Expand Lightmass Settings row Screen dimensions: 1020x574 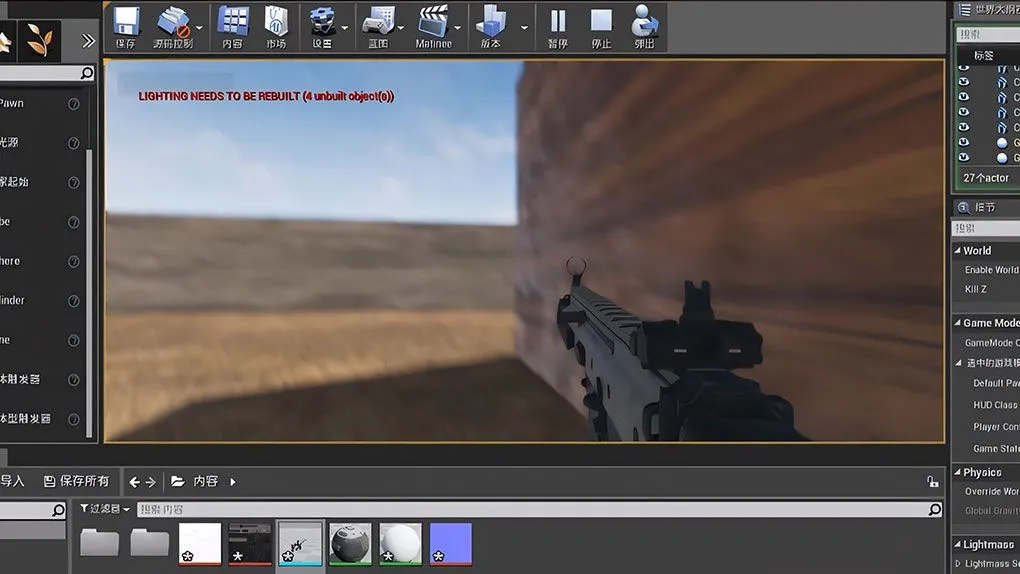(x=958, y=564)
